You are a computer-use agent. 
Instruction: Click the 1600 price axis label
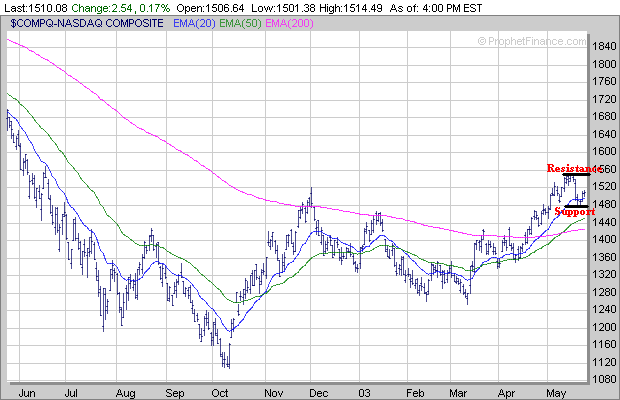coord(604,151)
